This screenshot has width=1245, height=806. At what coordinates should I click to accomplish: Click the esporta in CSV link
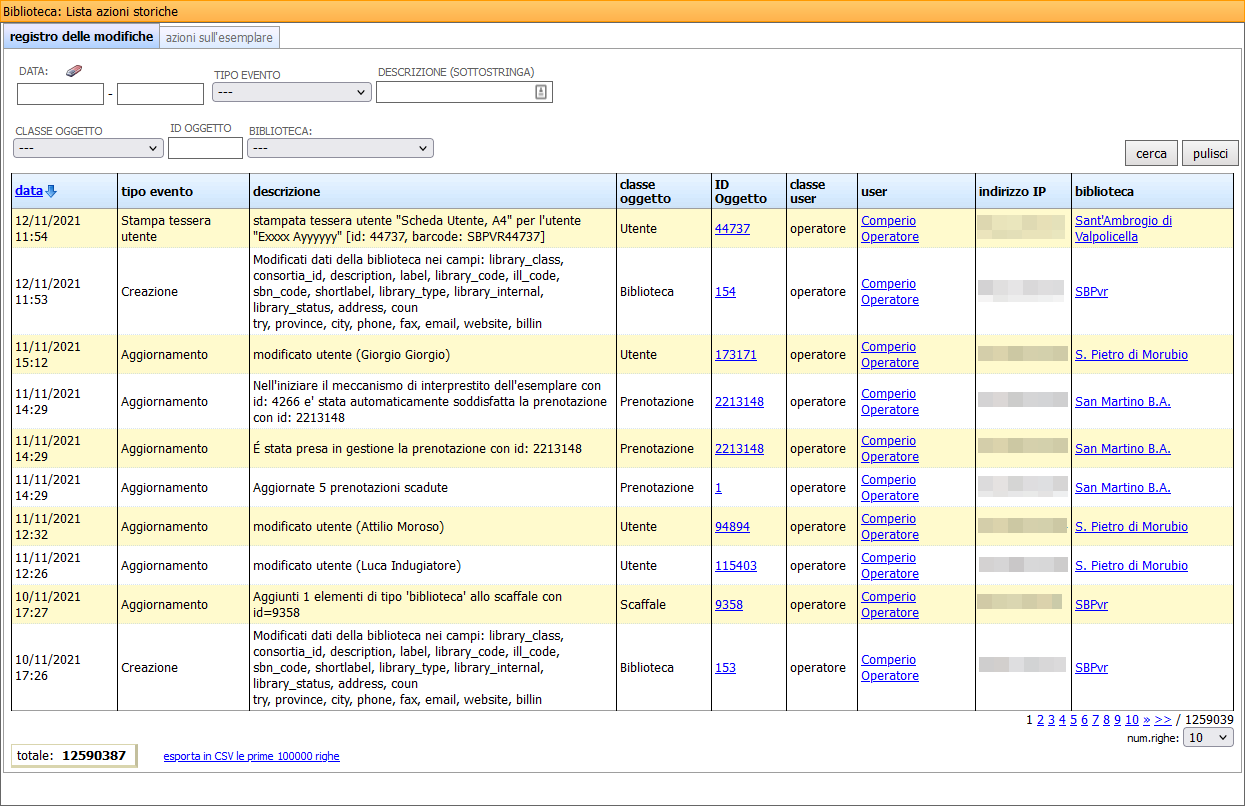pos(251,756)
